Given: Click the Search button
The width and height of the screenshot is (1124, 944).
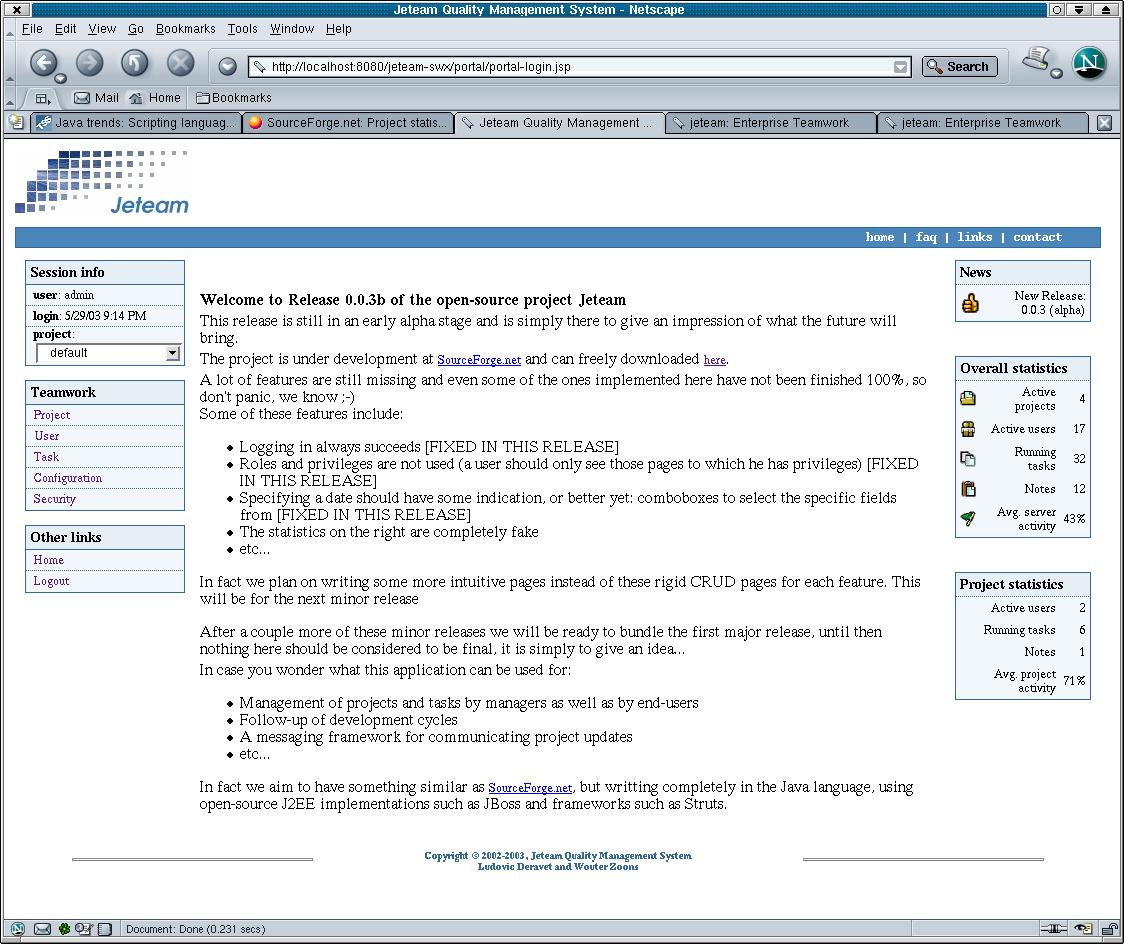Looking at the screenshot, I should pos(959,67).
